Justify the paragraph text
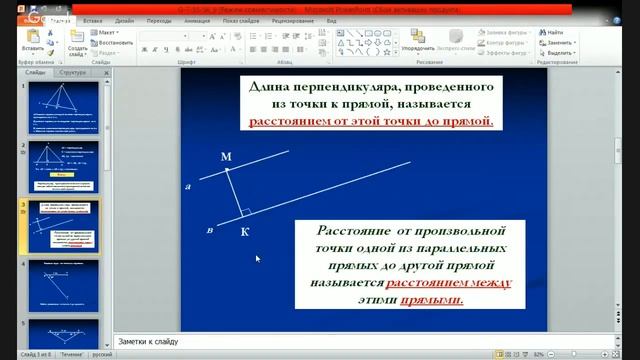The width and height of the screenshot is (640, 360). 286,50
